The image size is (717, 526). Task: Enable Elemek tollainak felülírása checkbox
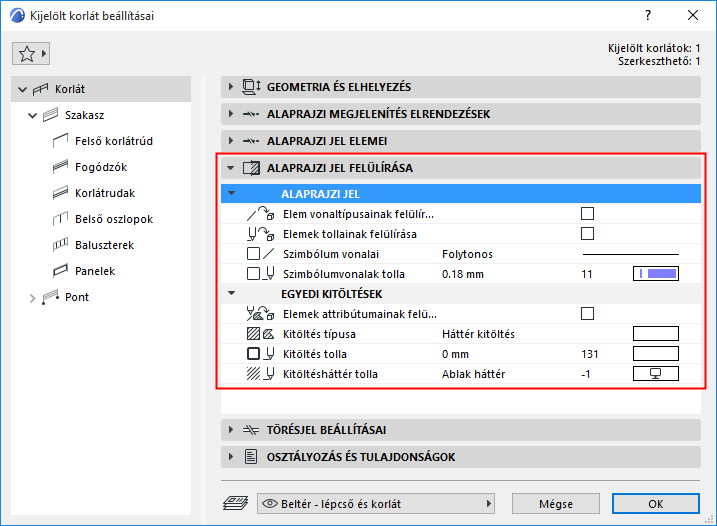point(587,234)
